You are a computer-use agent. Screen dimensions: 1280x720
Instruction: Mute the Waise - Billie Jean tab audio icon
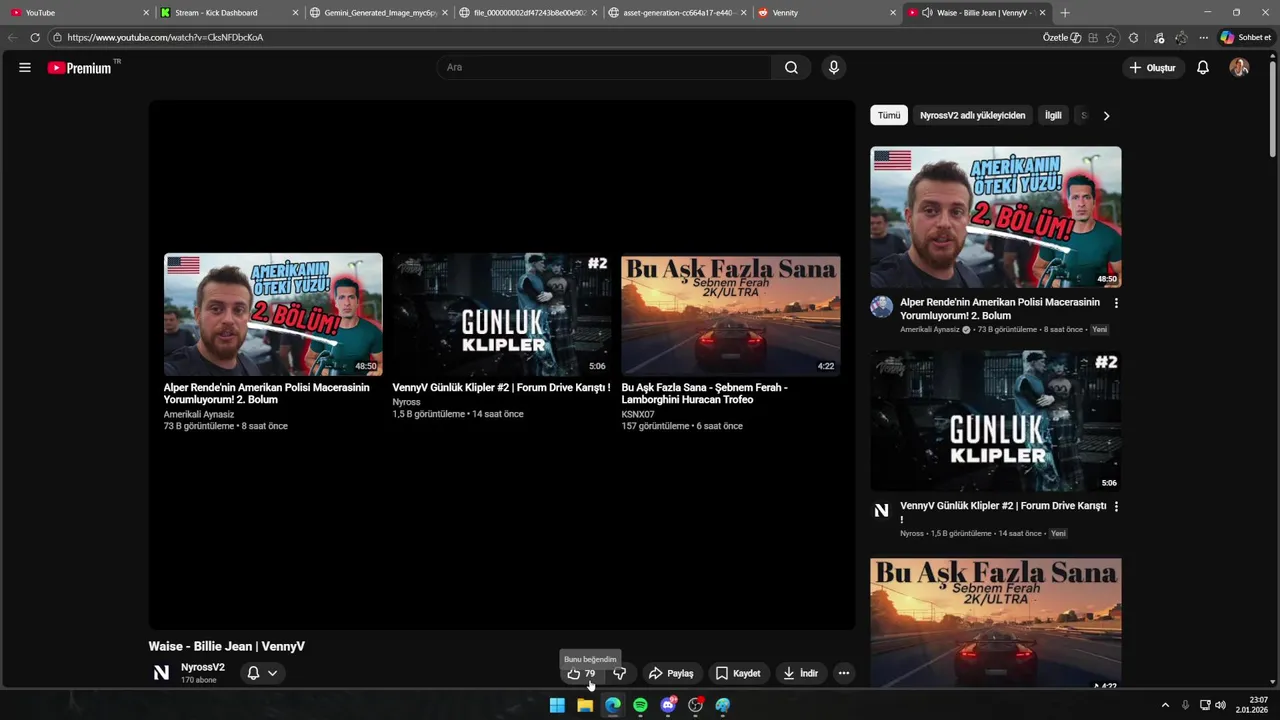pos(927,13)
